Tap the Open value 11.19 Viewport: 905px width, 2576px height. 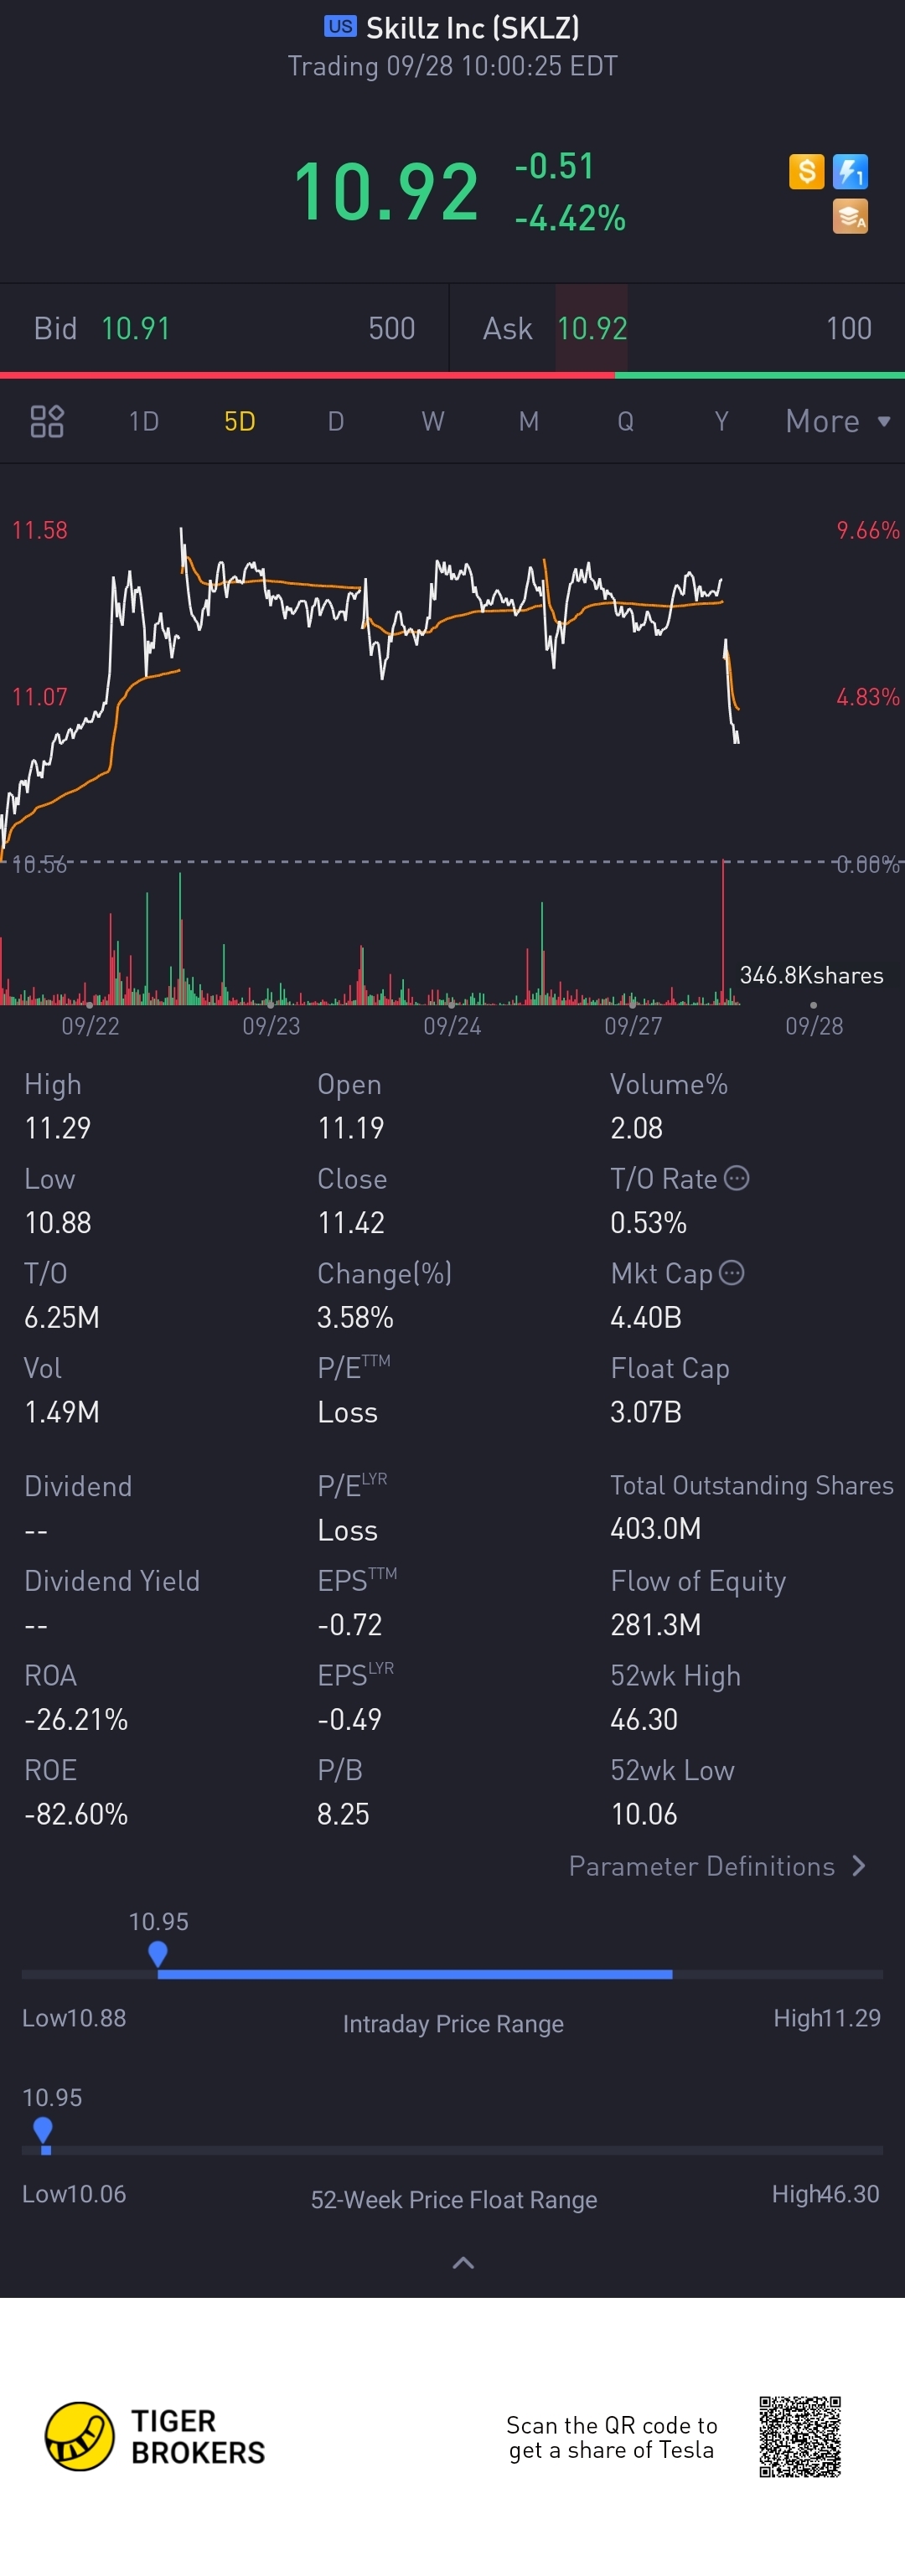click(x=351, y=1128)
